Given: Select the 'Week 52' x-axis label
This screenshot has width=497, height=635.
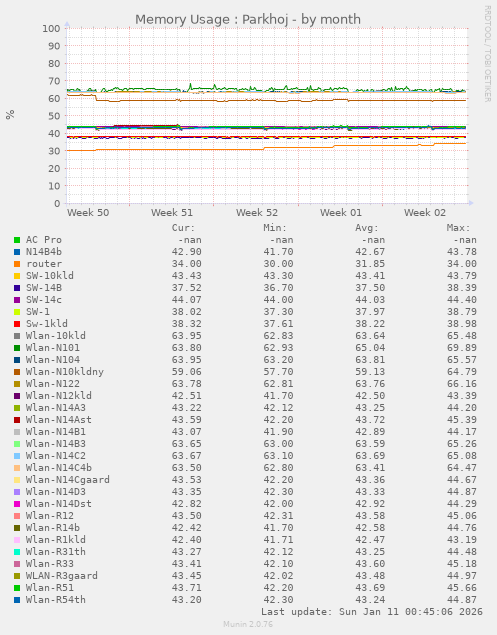Looking at the screenshot, I should point(257,213).
